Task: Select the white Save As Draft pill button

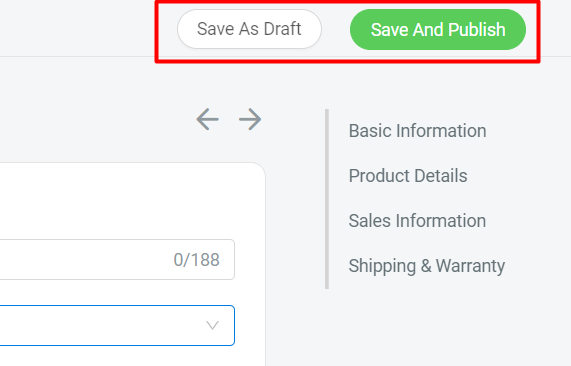Action: pyautogui.click(x=249, y=29)
